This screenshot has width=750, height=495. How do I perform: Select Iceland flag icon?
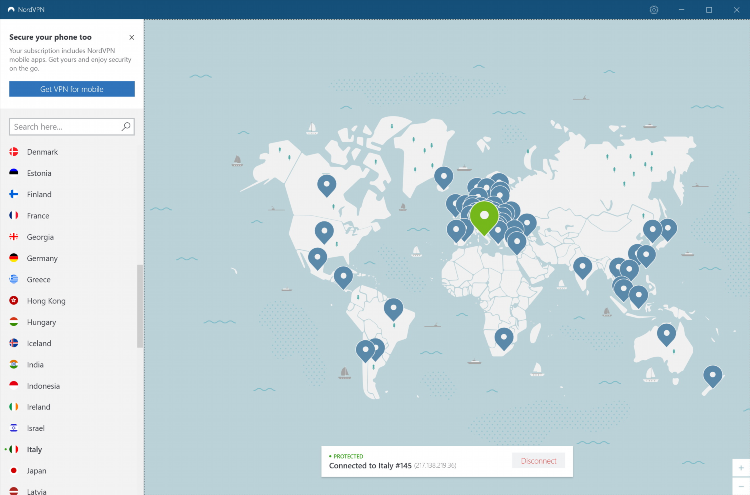(x=14, y=343)
